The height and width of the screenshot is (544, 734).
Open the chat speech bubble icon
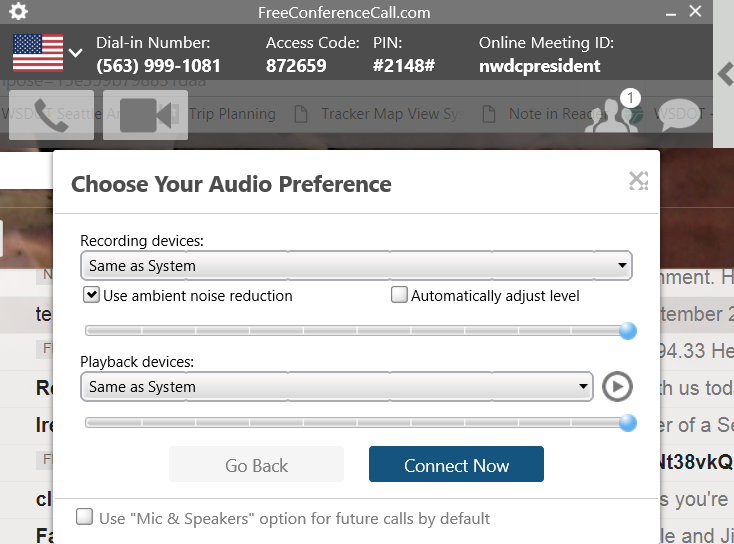click(x=680, y=115)
